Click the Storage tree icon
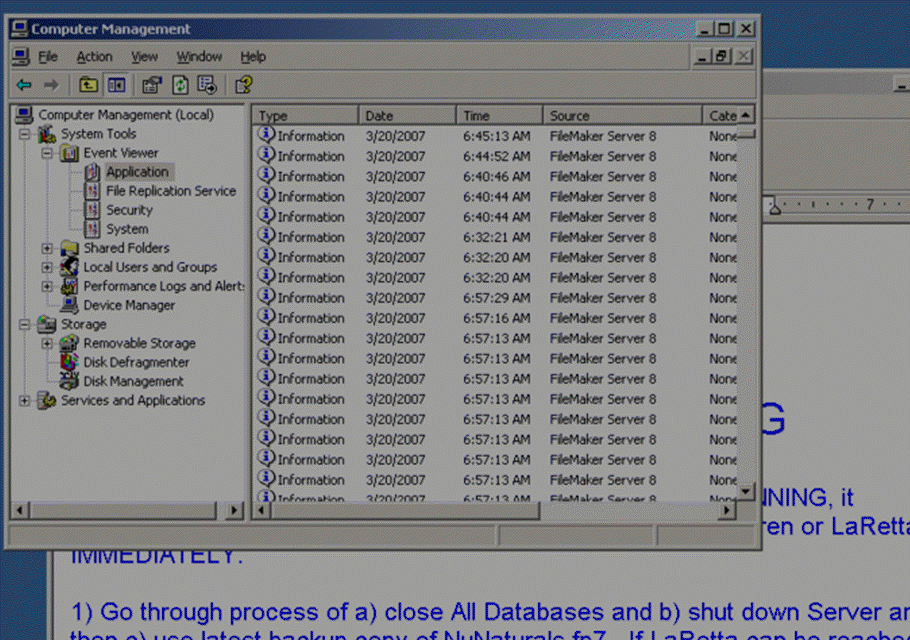Screen dimensions: 910x640 [x=47, y=324]
